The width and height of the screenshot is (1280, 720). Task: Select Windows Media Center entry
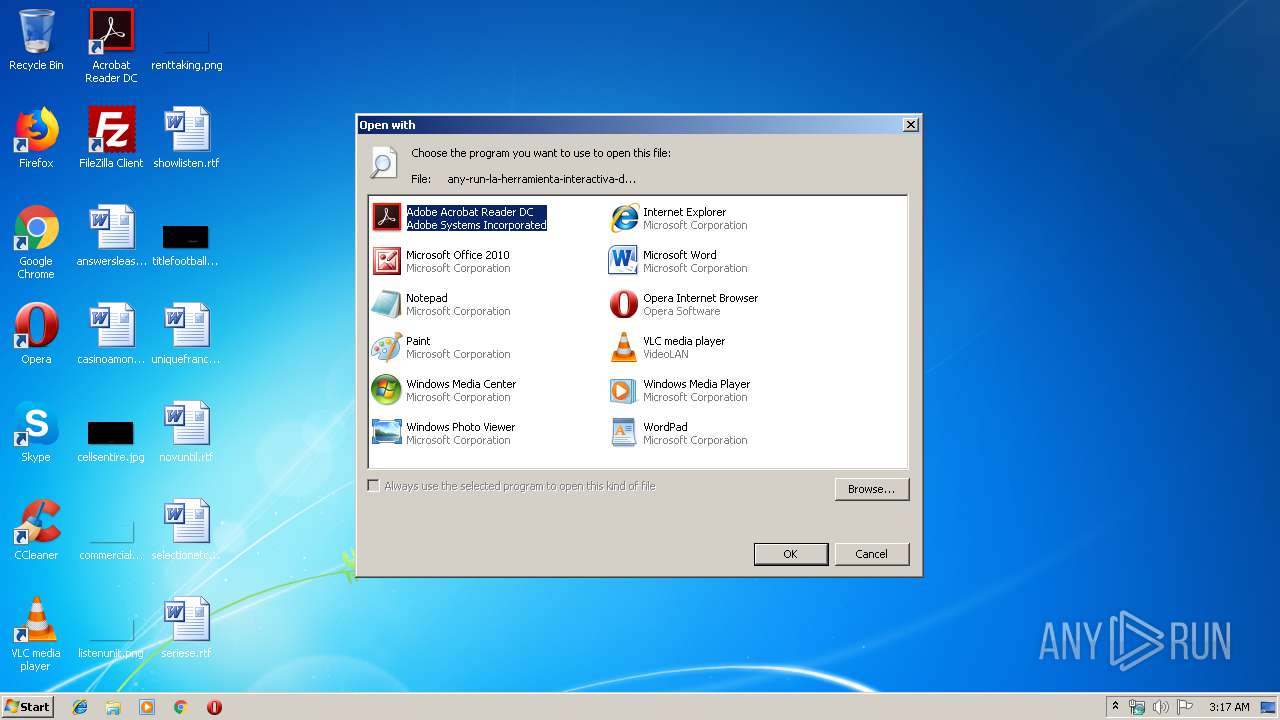pos(445,390)
